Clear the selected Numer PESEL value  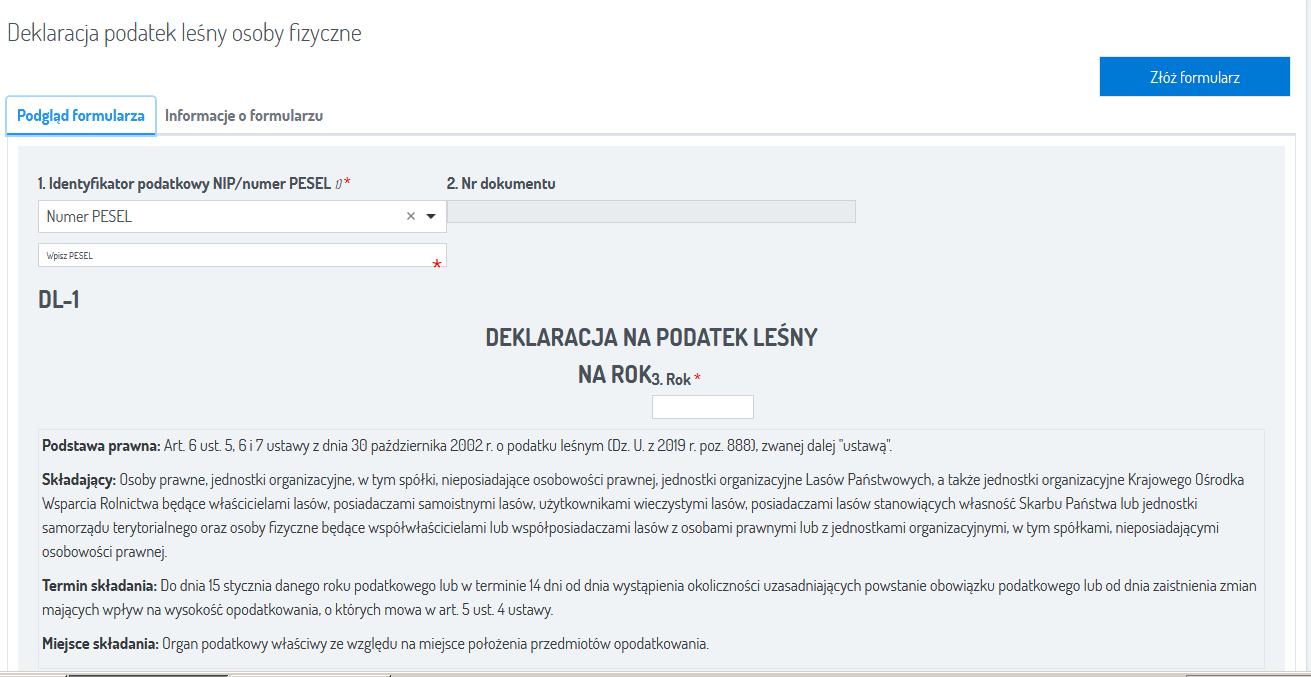pyautogui.click(x=410, y=216)
